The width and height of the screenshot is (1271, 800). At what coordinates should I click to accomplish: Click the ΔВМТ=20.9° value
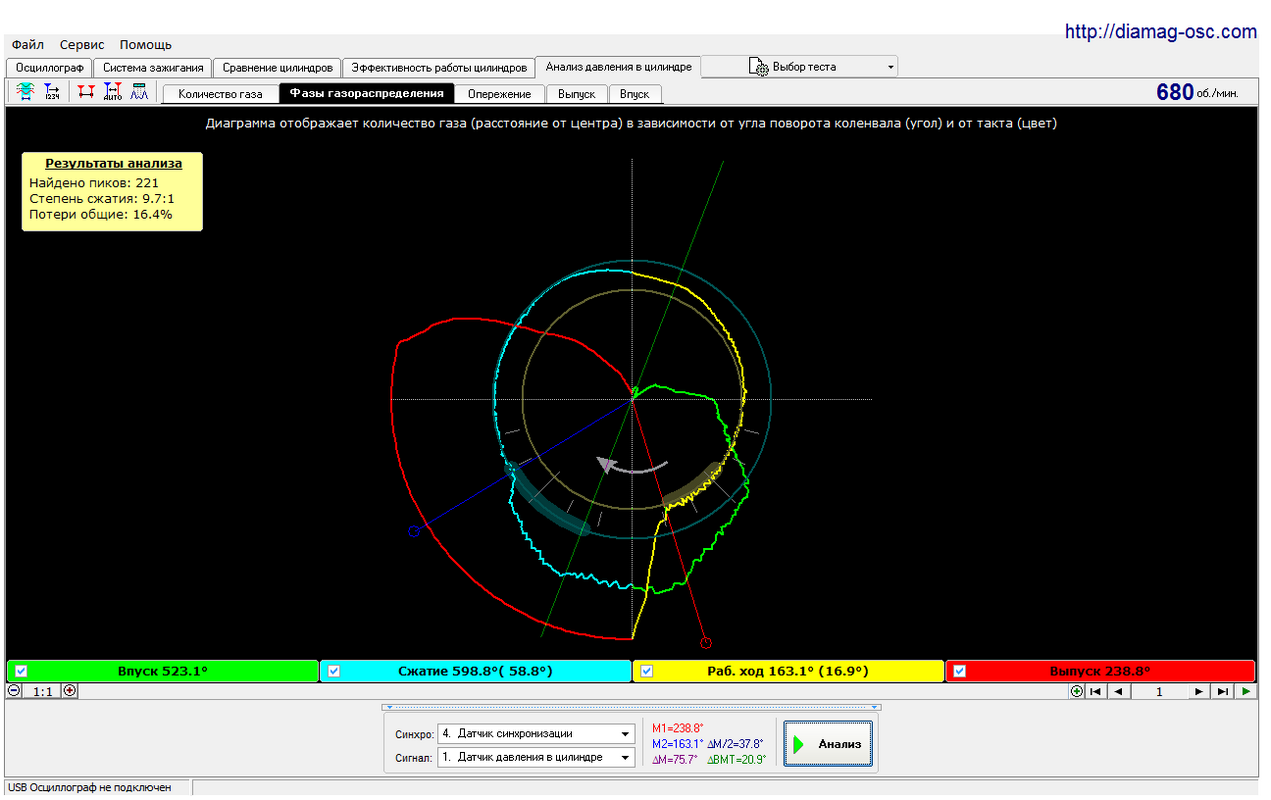(x=737, y=760)
